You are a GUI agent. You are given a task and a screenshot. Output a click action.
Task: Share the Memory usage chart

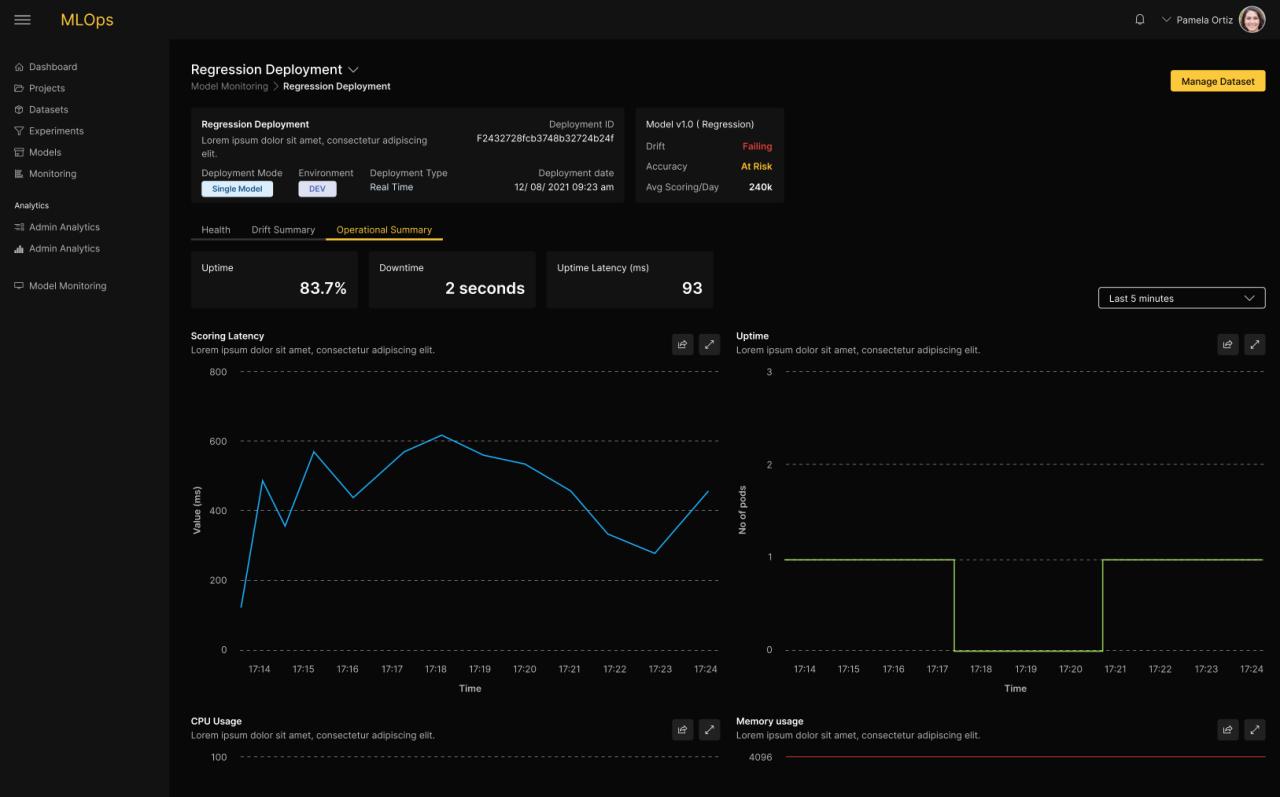[x=1227, y=730]
